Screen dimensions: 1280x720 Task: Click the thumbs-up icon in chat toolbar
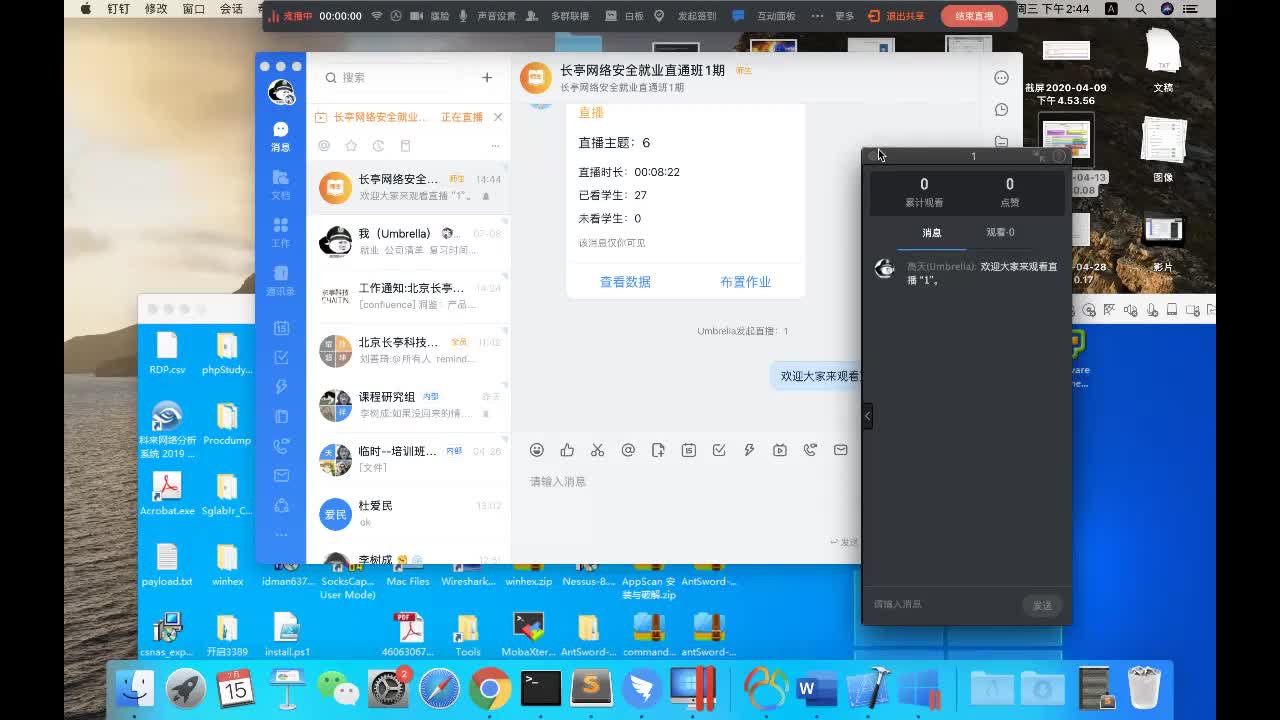567,450
